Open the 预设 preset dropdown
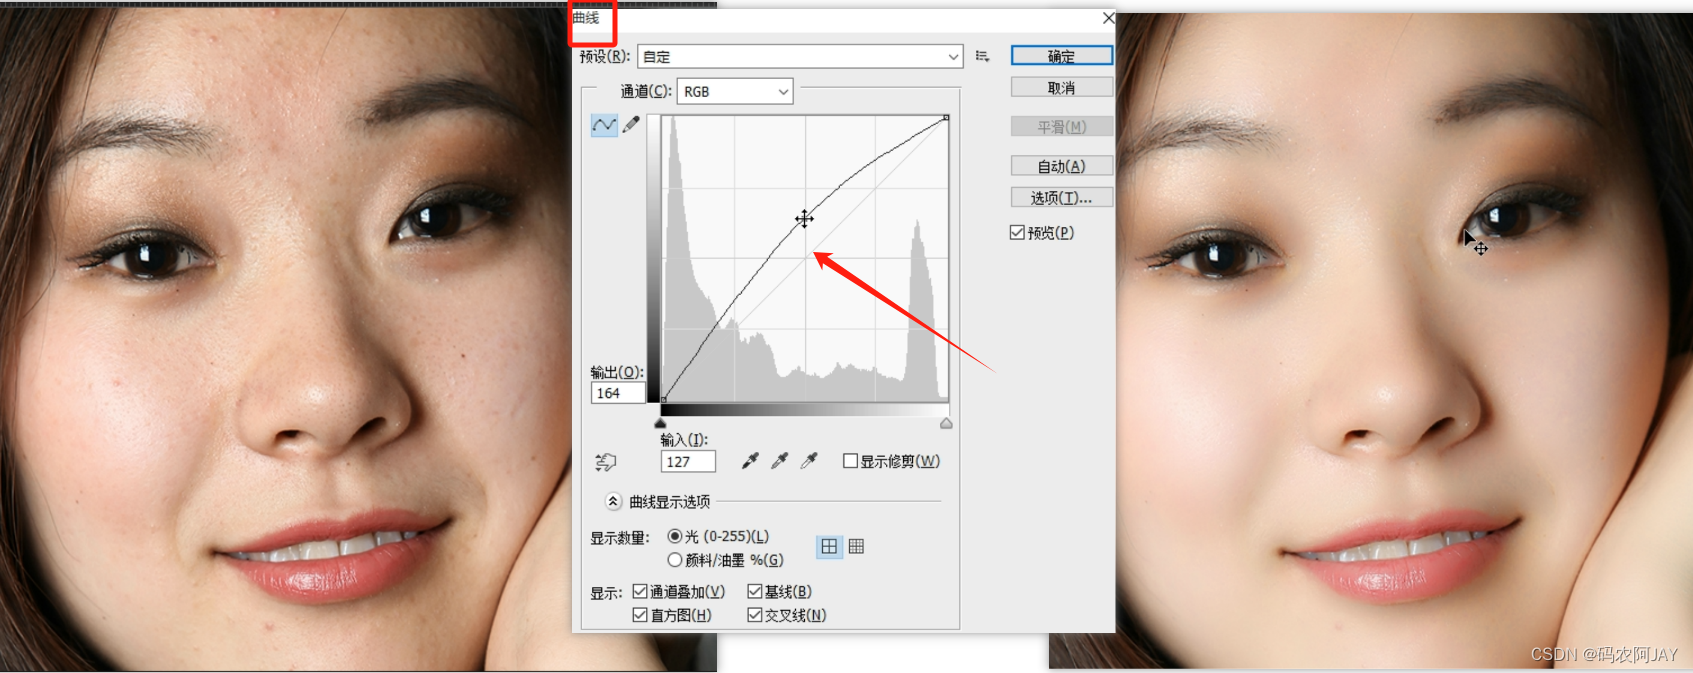This screenshot has width=1693, height=673. pos(800,57)
